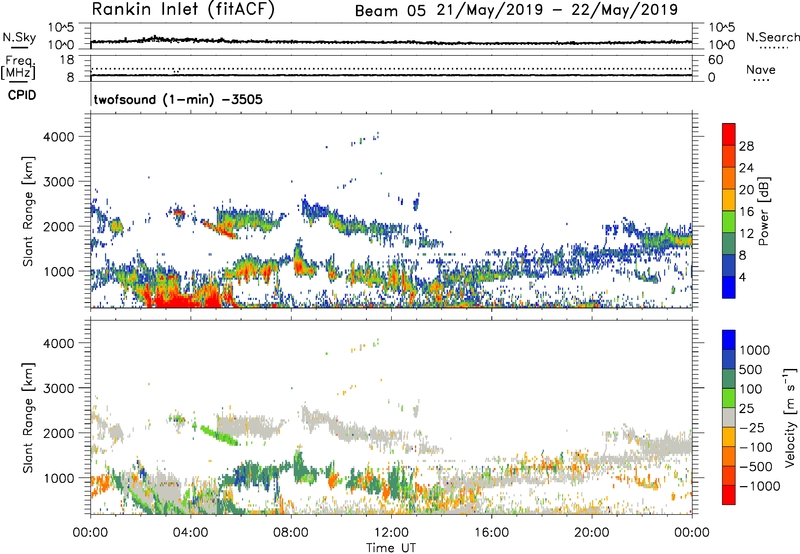
Task: Click the "16:00" time axis label
Action: click(x=491, y=533)
